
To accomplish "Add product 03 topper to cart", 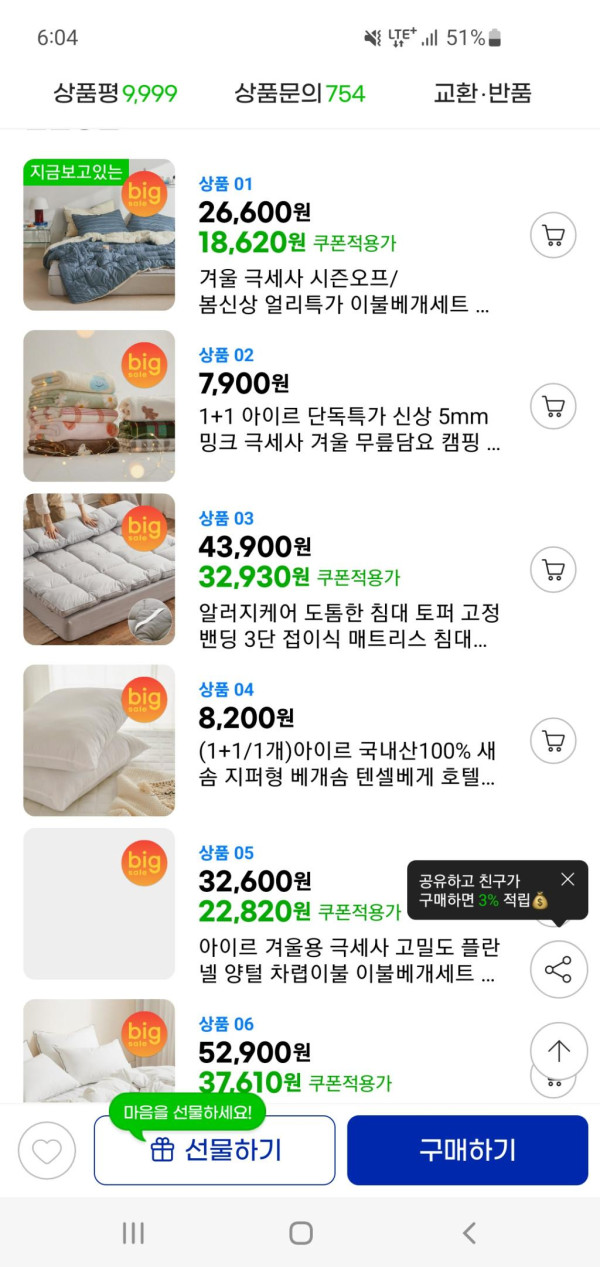I will [553, 570].
